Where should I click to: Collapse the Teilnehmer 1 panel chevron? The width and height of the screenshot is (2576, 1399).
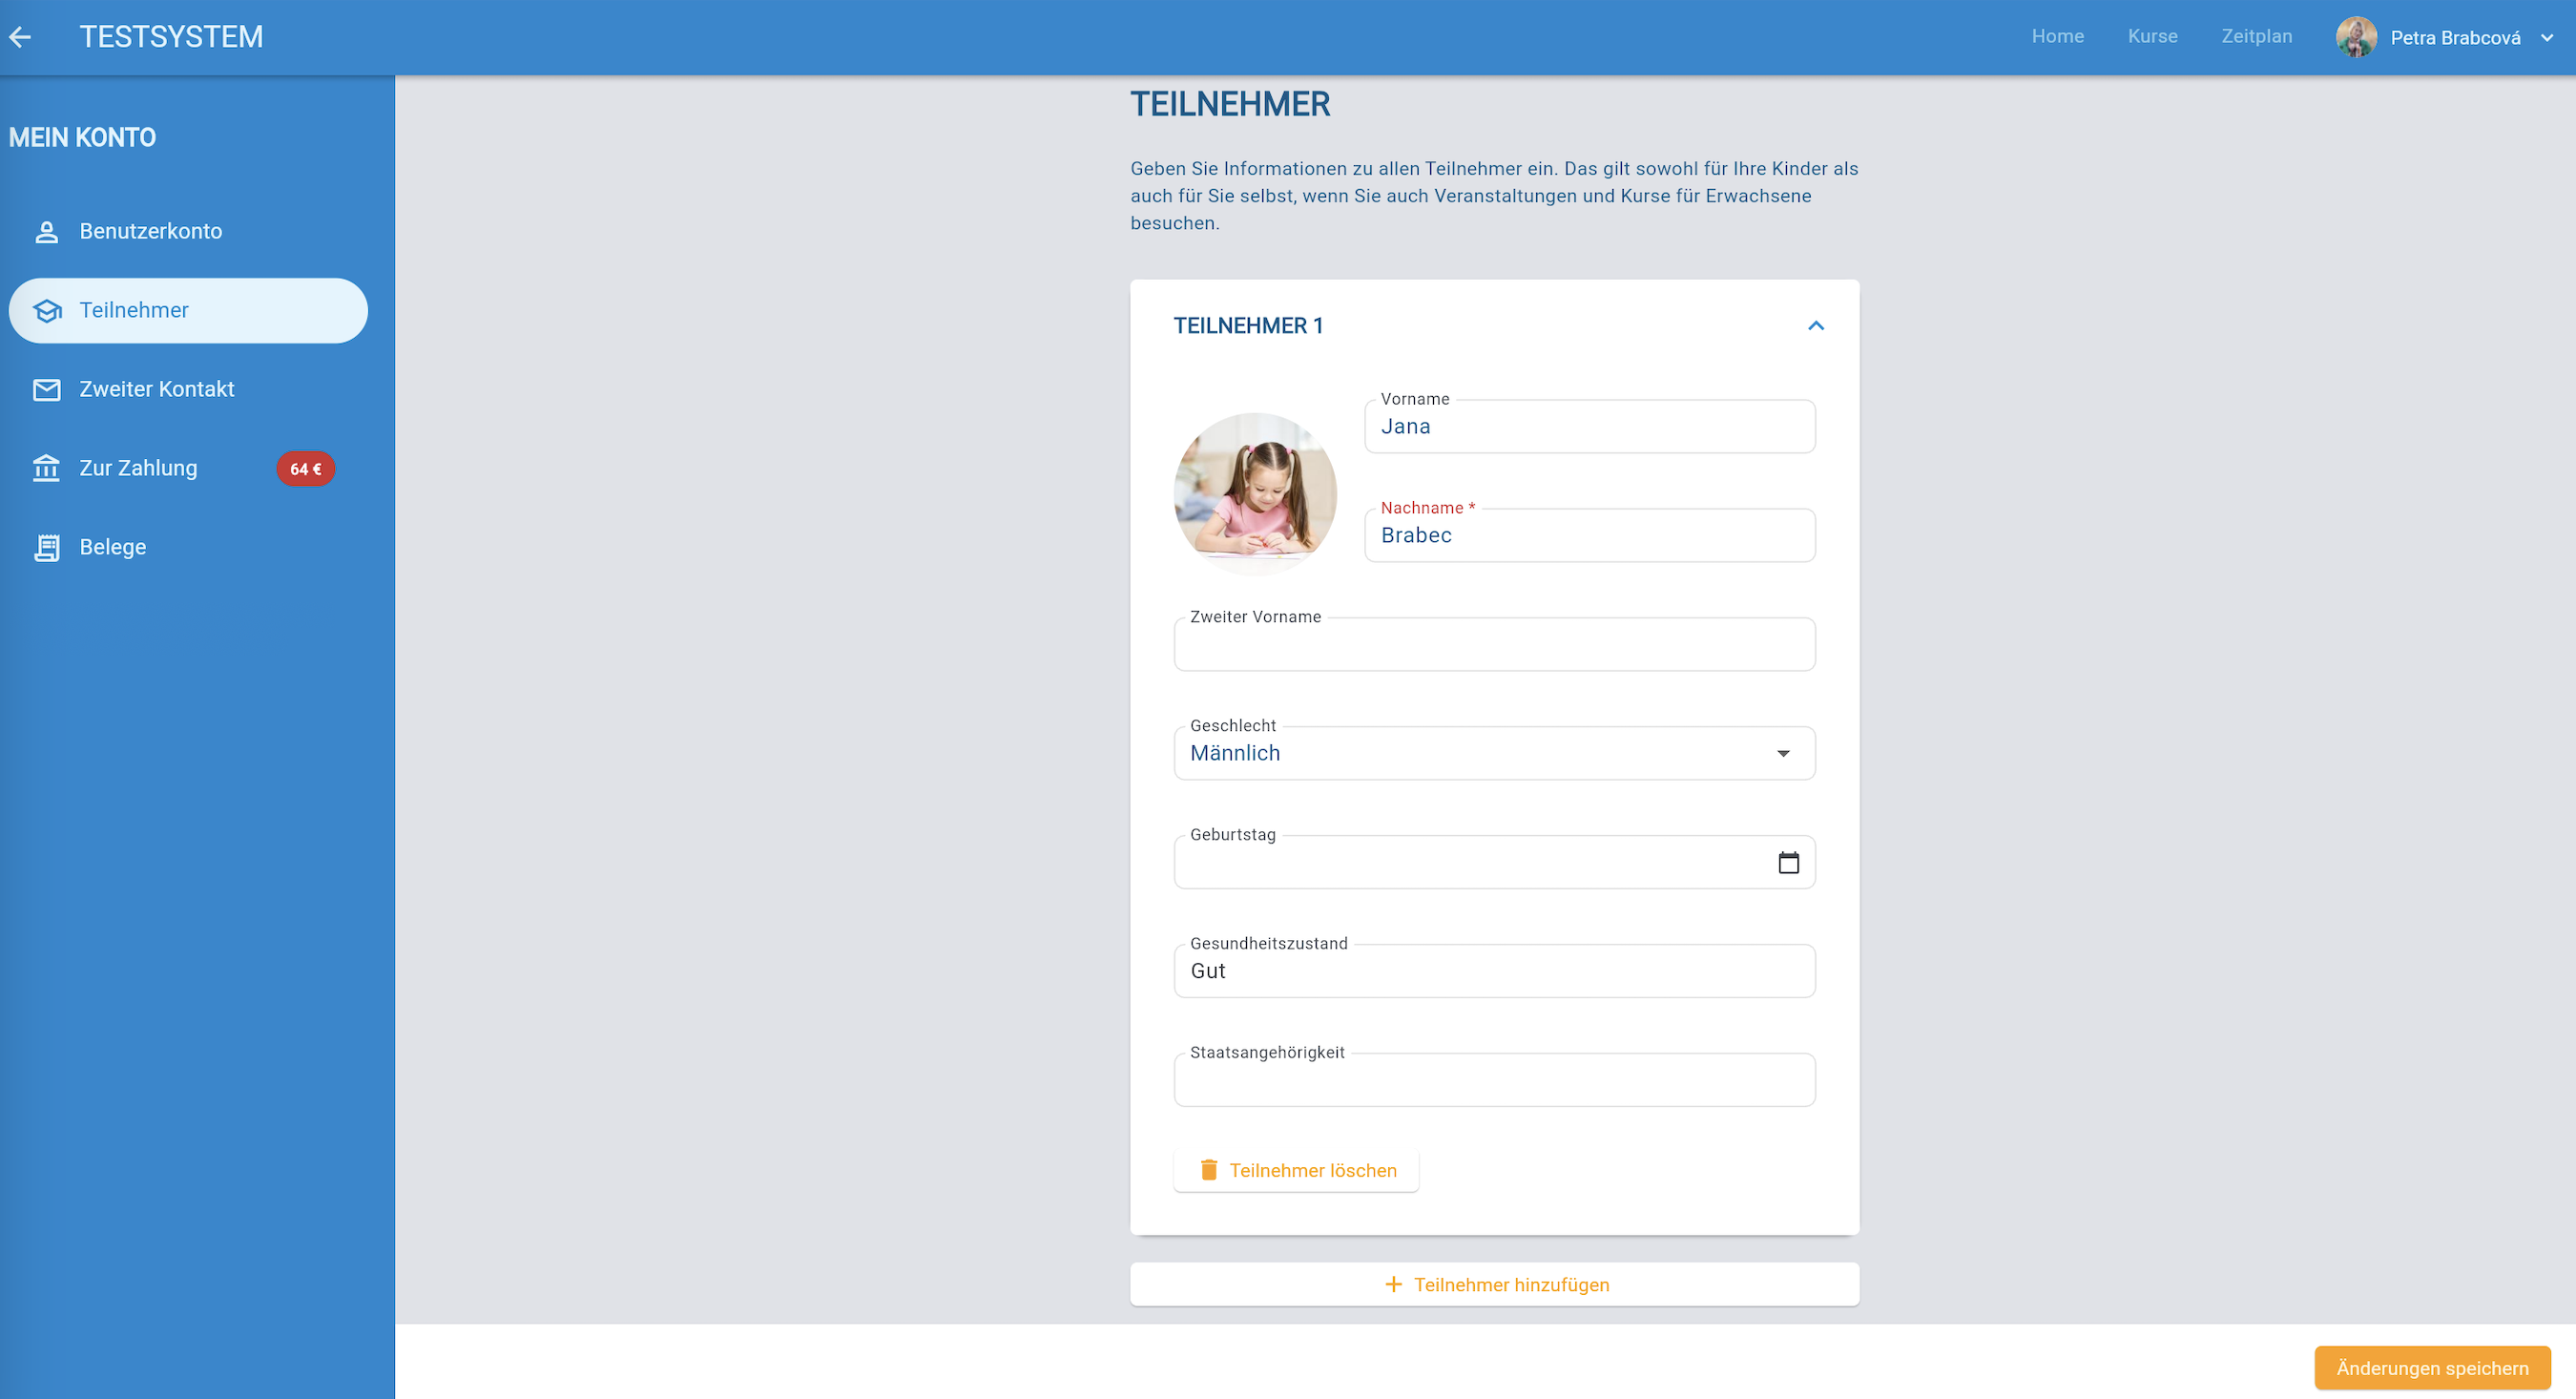click(x=1816, y=326)
